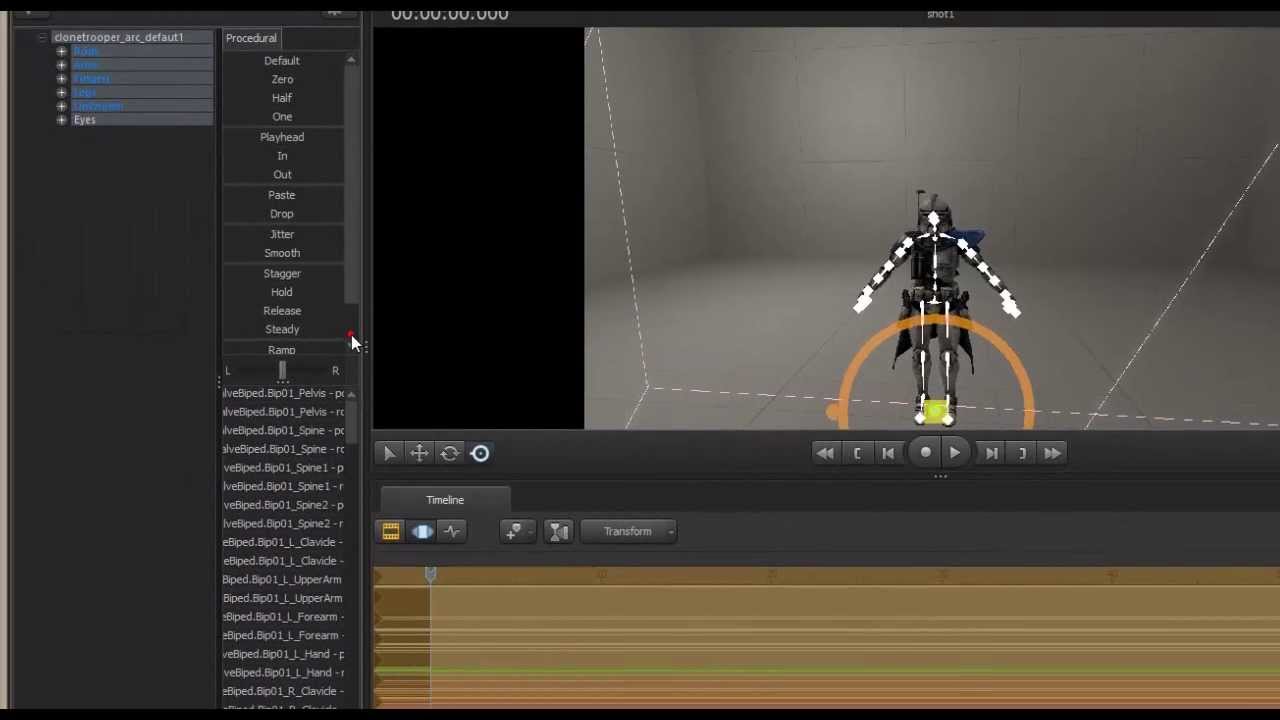Collapse the clonetrooper_arc_defaut1 tree node
This screenshot has height=720, width=1280.
42,38
